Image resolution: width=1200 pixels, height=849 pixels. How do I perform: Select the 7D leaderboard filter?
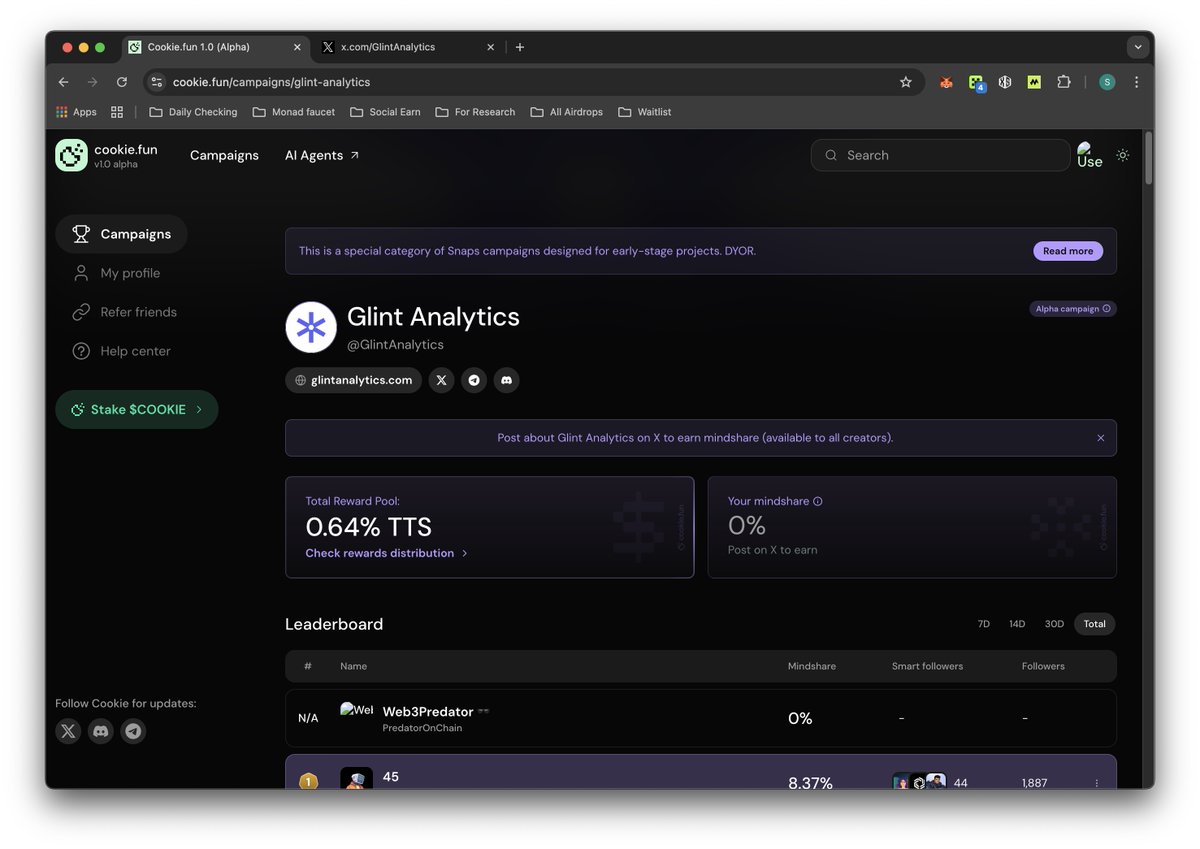coord(983,623)
